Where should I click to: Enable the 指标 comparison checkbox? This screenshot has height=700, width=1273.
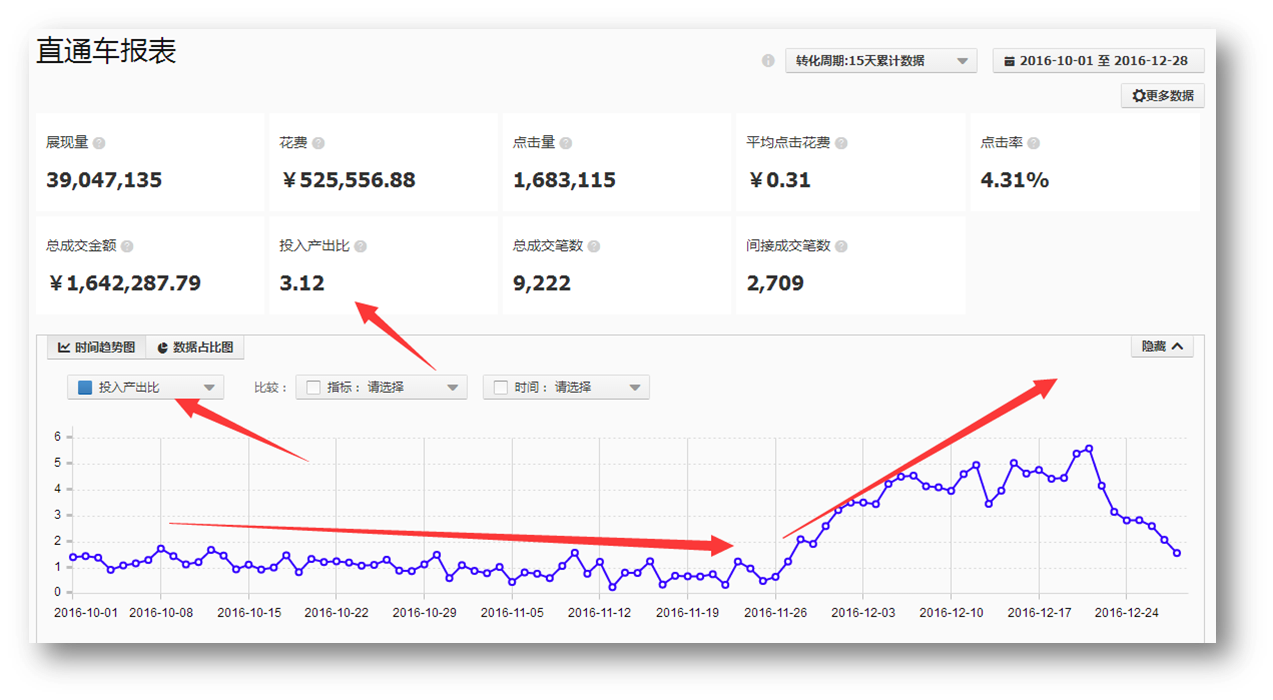click(313, 387)
